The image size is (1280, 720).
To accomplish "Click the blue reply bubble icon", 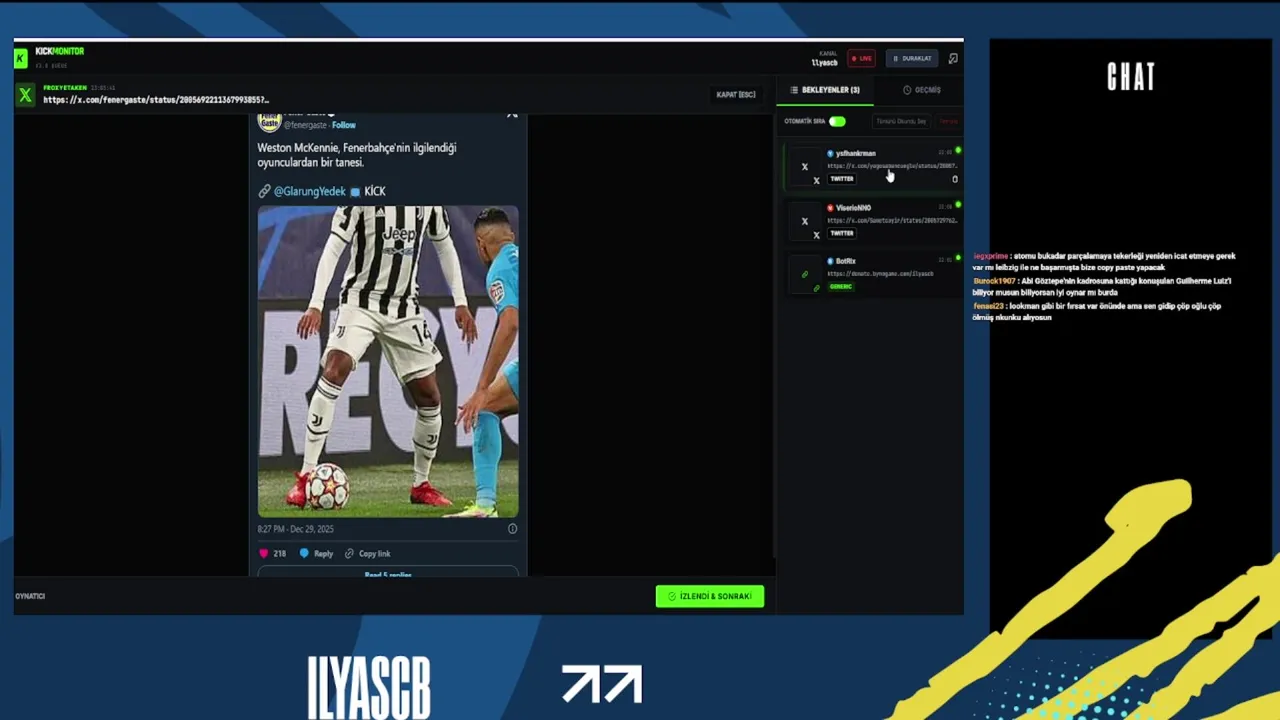I will (x=304, y=553).
